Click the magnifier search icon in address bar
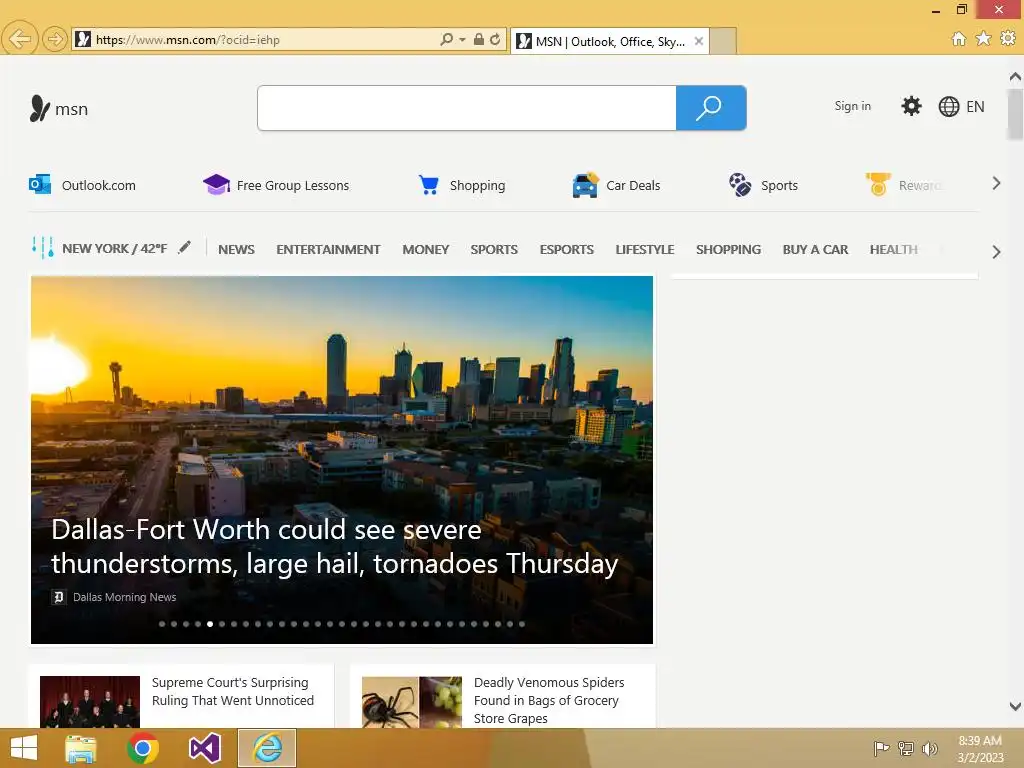This screenshot has height=768, width=1024. [446, 39]
